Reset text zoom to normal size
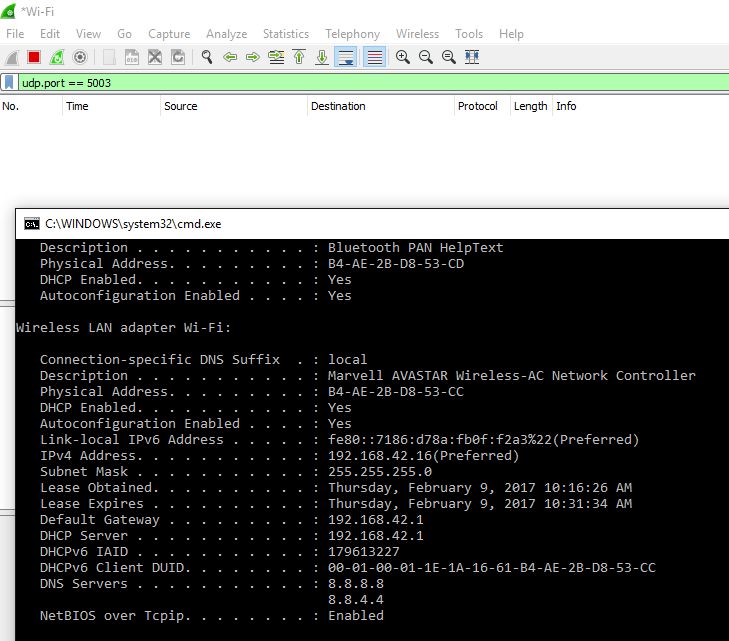 [449, 57]
